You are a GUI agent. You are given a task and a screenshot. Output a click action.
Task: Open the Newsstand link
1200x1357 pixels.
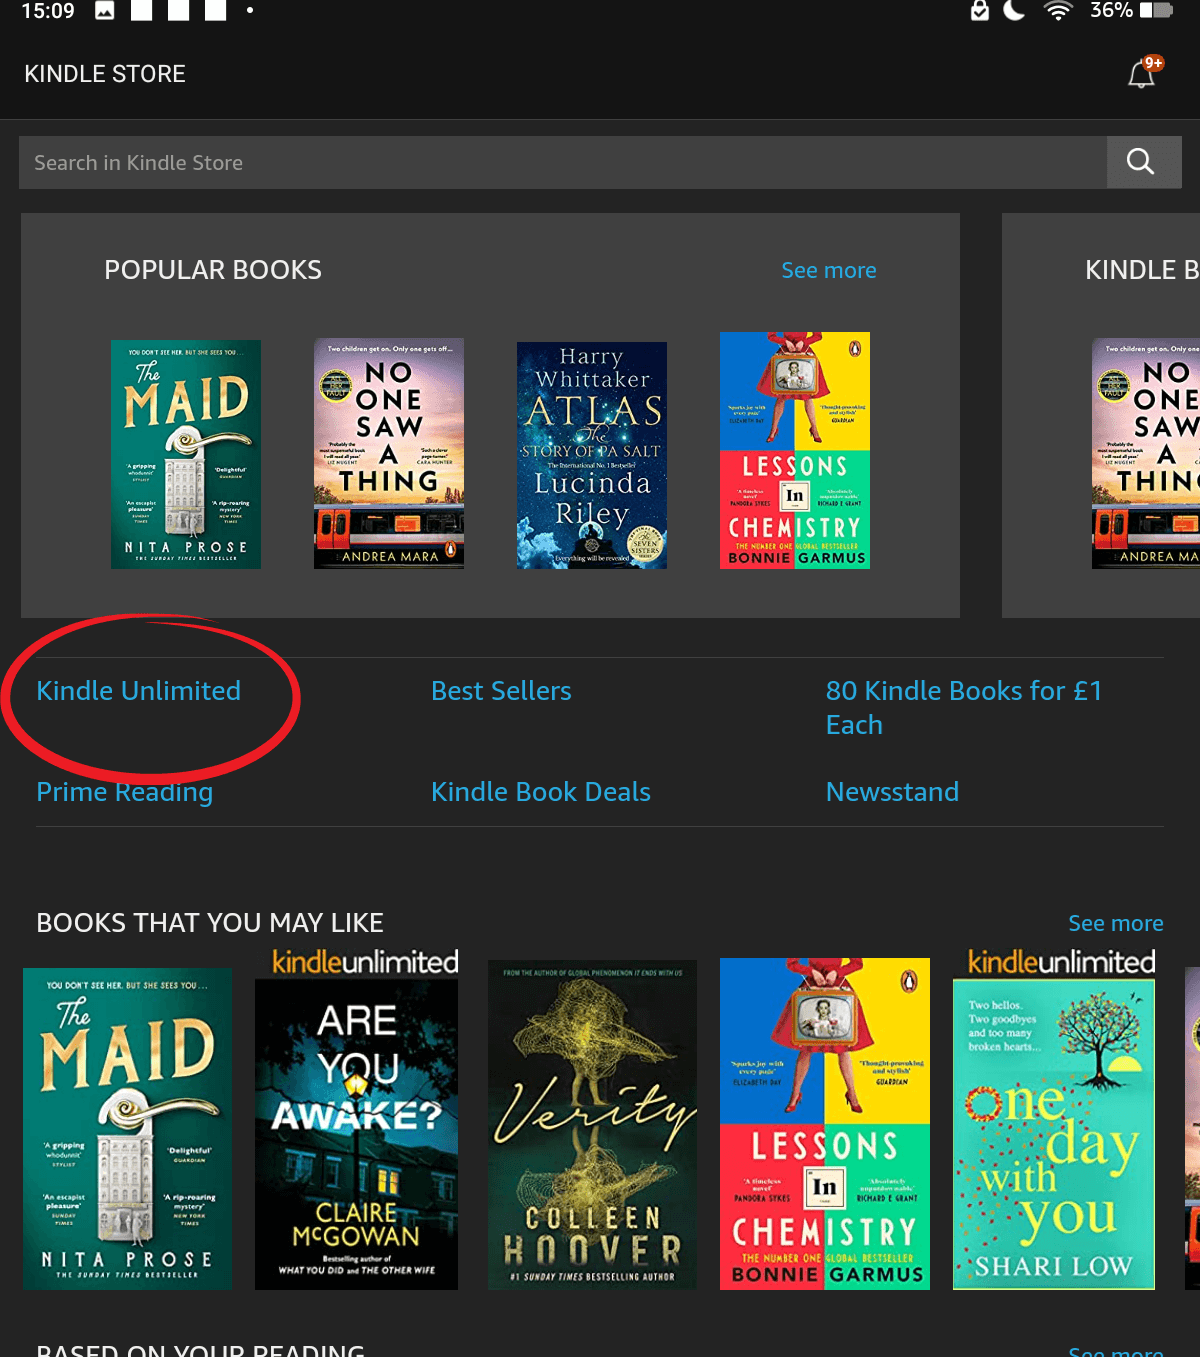tap(893, 792)
